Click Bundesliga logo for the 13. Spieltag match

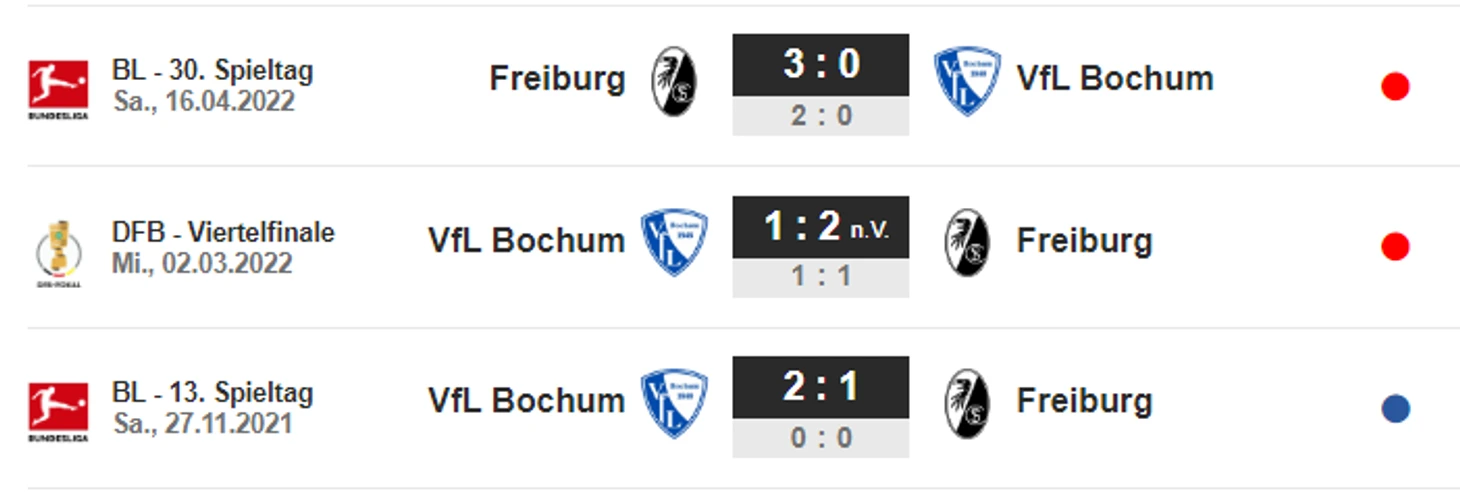pos(58,411)
